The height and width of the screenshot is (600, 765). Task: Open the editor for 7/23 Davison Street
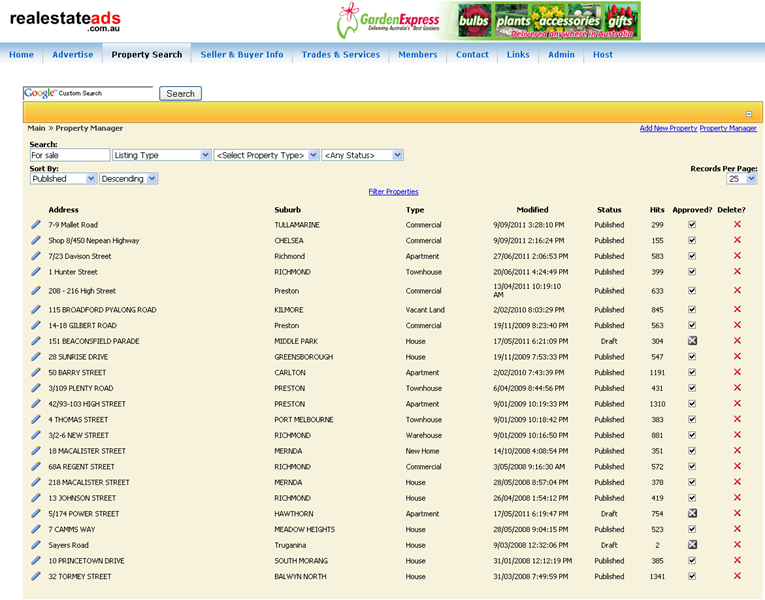click(x=36, y=256)
